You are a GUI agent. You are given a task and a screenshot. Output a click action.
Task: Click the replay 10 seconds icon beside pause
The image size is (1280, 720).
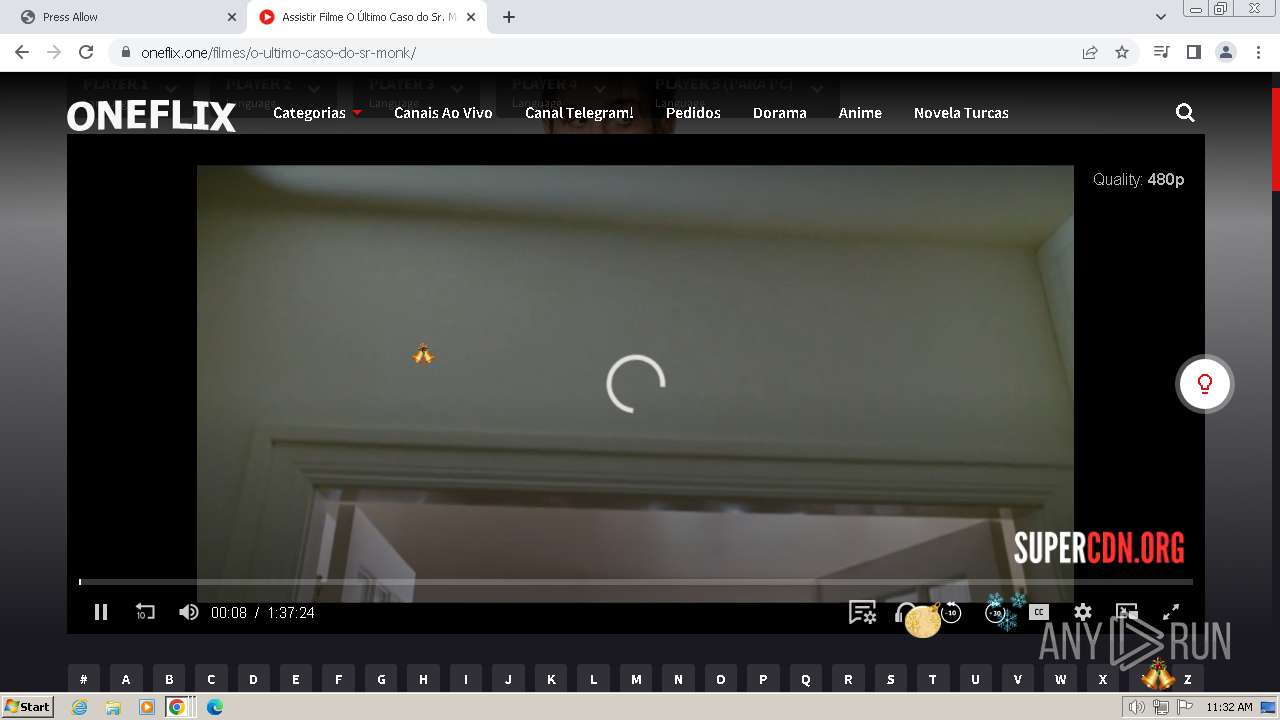(x=145, y=612)
